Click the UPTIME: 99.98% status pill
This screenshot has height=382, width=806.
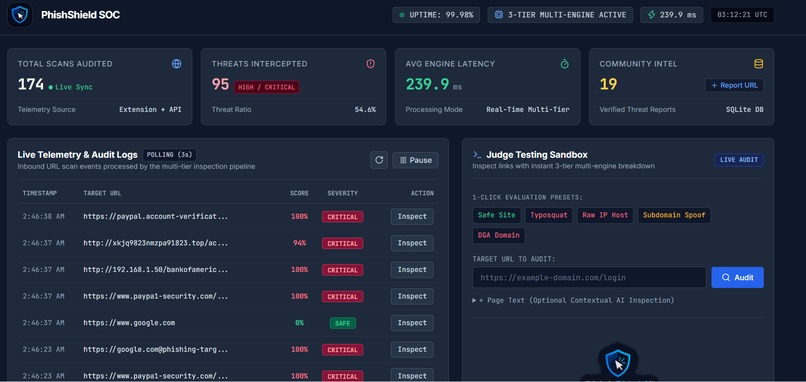click(x=436, y=15)
